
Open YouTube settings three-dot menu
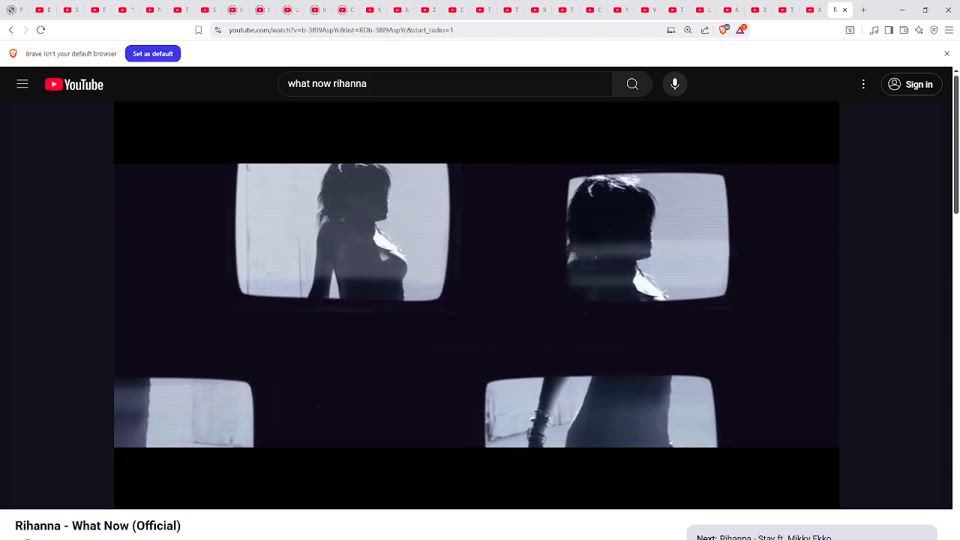click(x=863, y=84)
